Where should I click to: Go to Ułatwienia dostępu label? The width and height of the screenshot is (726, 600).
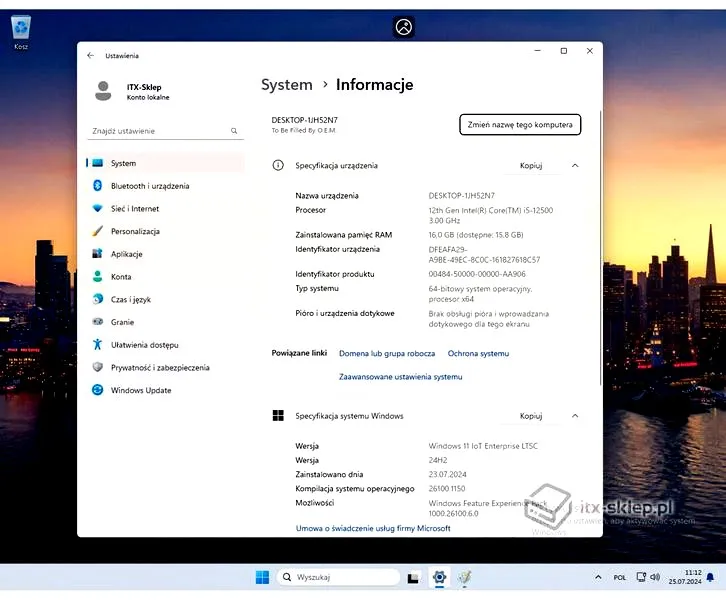(144, 345)
